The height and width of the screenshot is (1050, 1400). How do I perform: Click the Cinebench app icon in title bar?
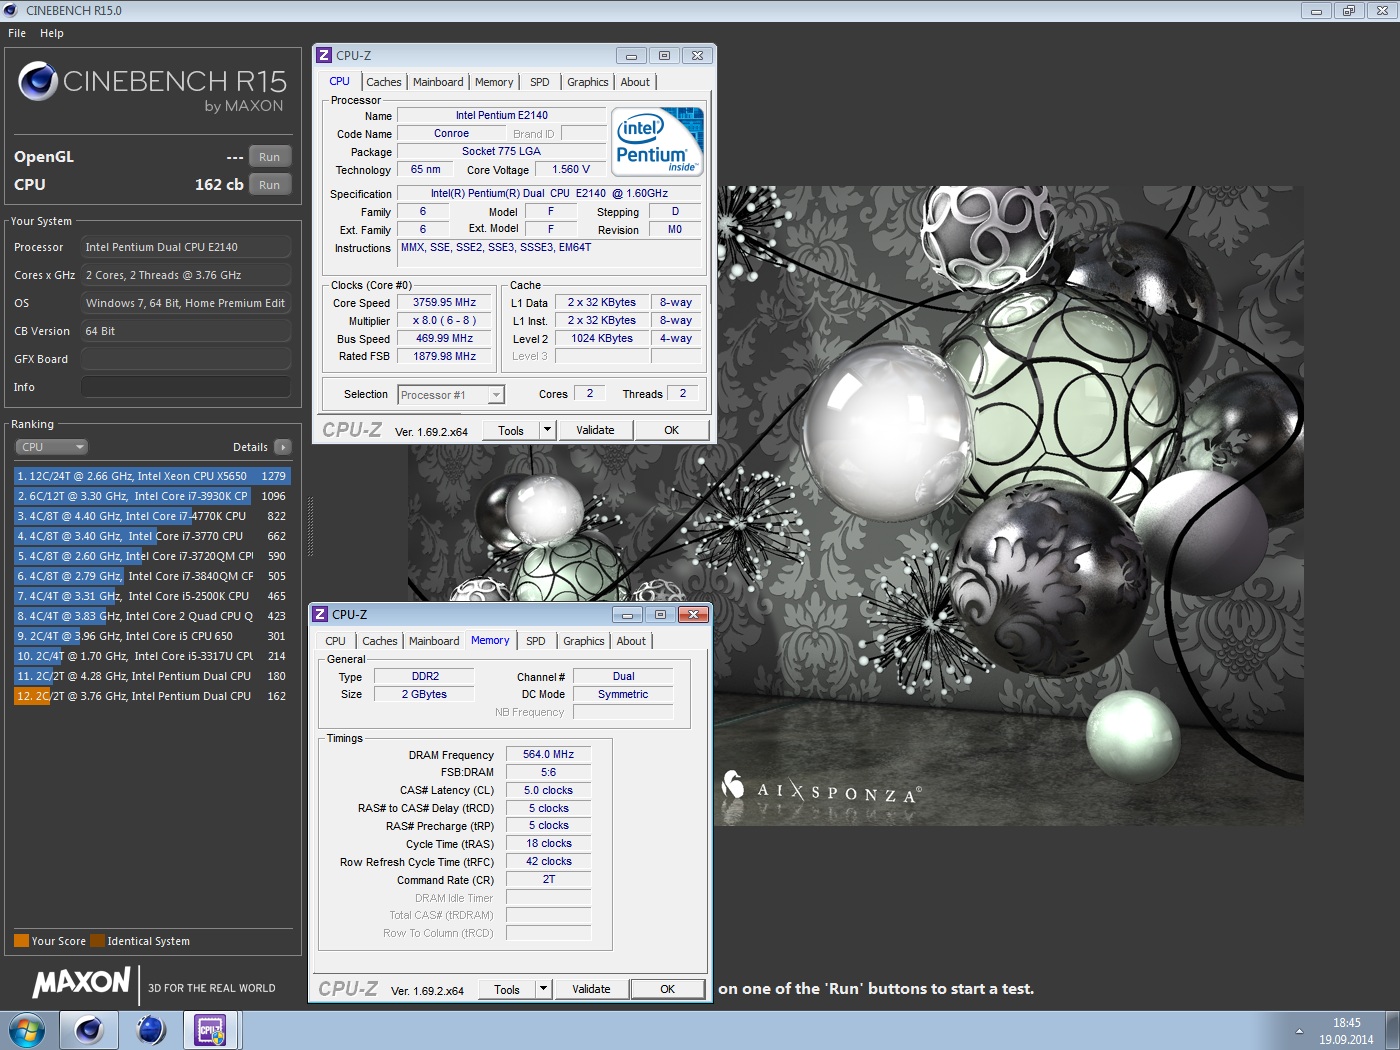10,10
